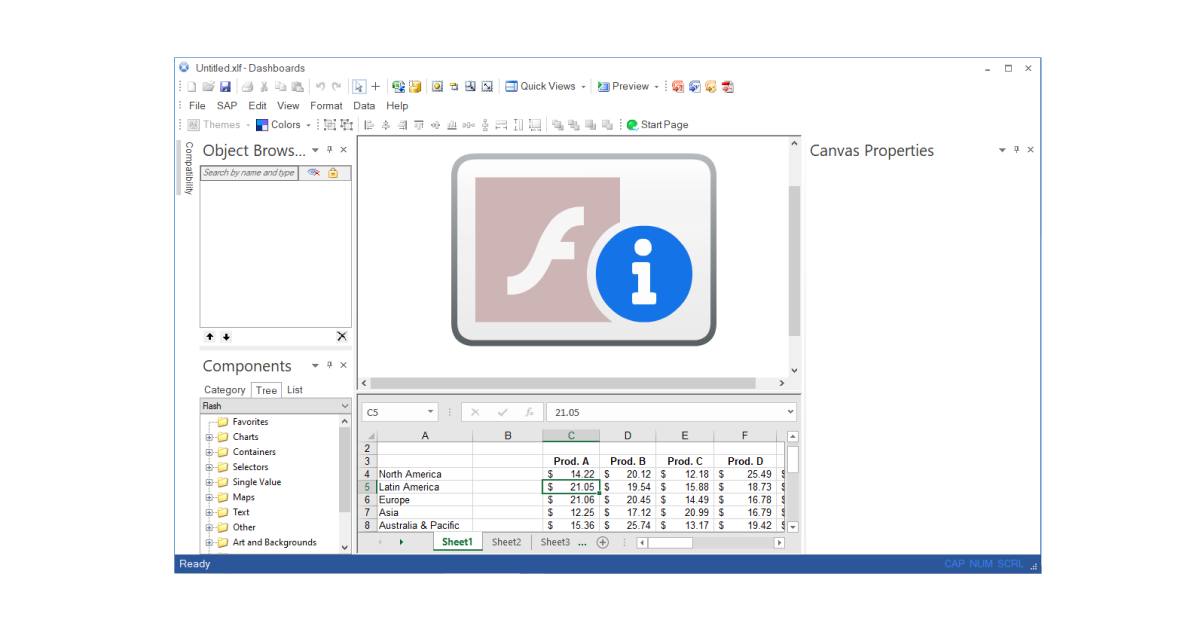Viewport: 1200px width, 627px height.
Task: Open the Data menu
Action: tap(364, 106)
